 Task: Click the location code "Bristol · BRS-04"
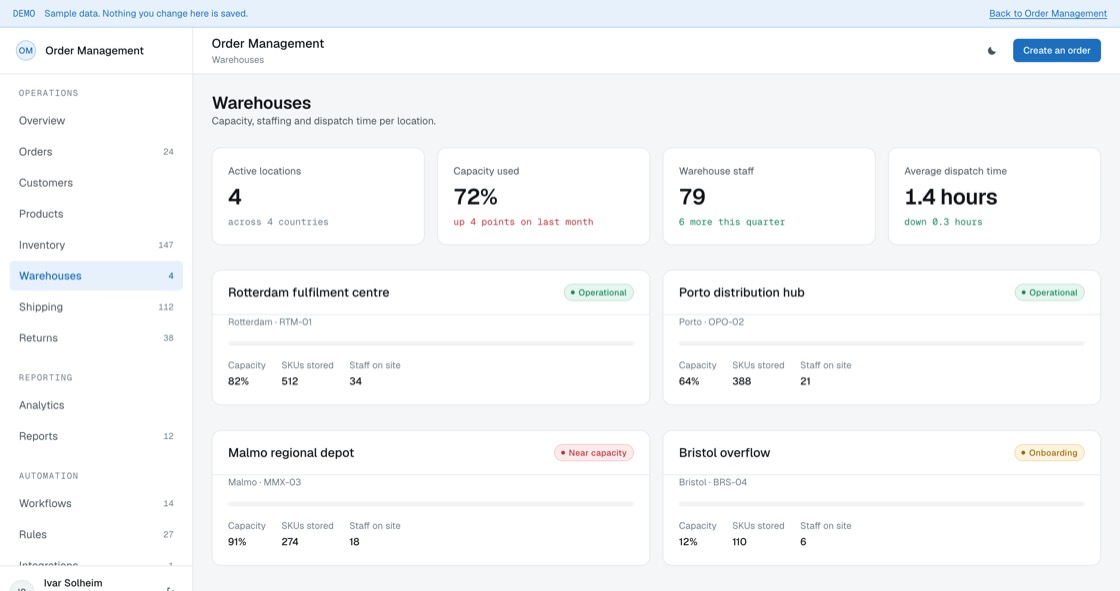(x=713, y=482)
